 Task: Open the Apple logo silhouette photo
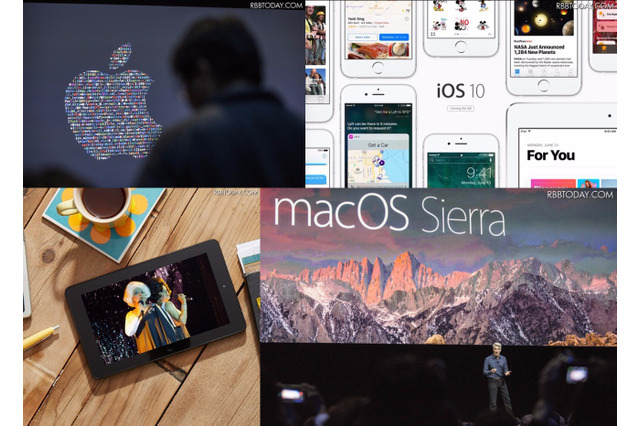click(x=164, y=94)
